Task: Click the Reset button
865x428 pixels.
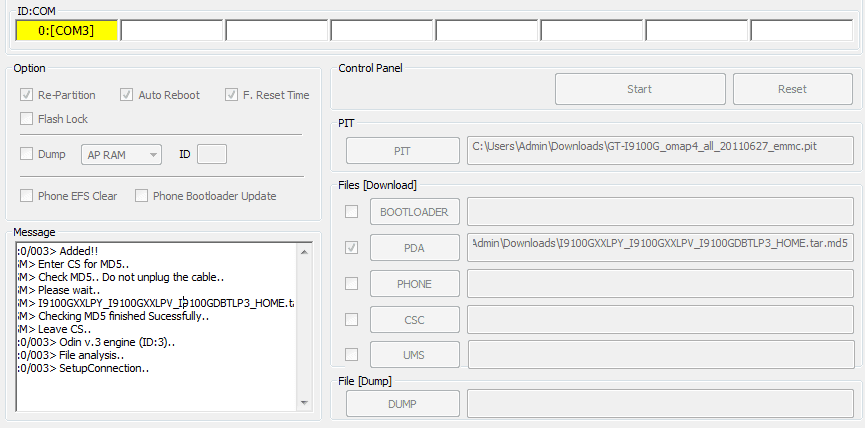Action: [793, 89]
